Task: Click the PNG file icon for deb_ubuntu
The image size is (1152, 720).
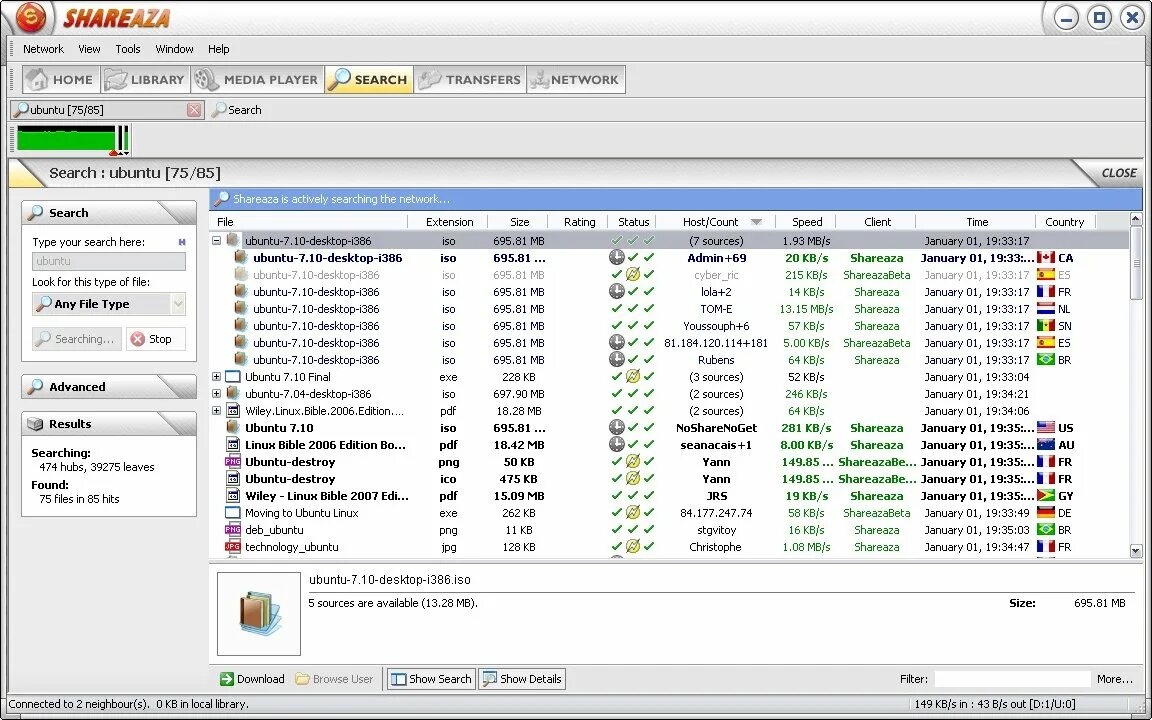Action: coord(232,530)
